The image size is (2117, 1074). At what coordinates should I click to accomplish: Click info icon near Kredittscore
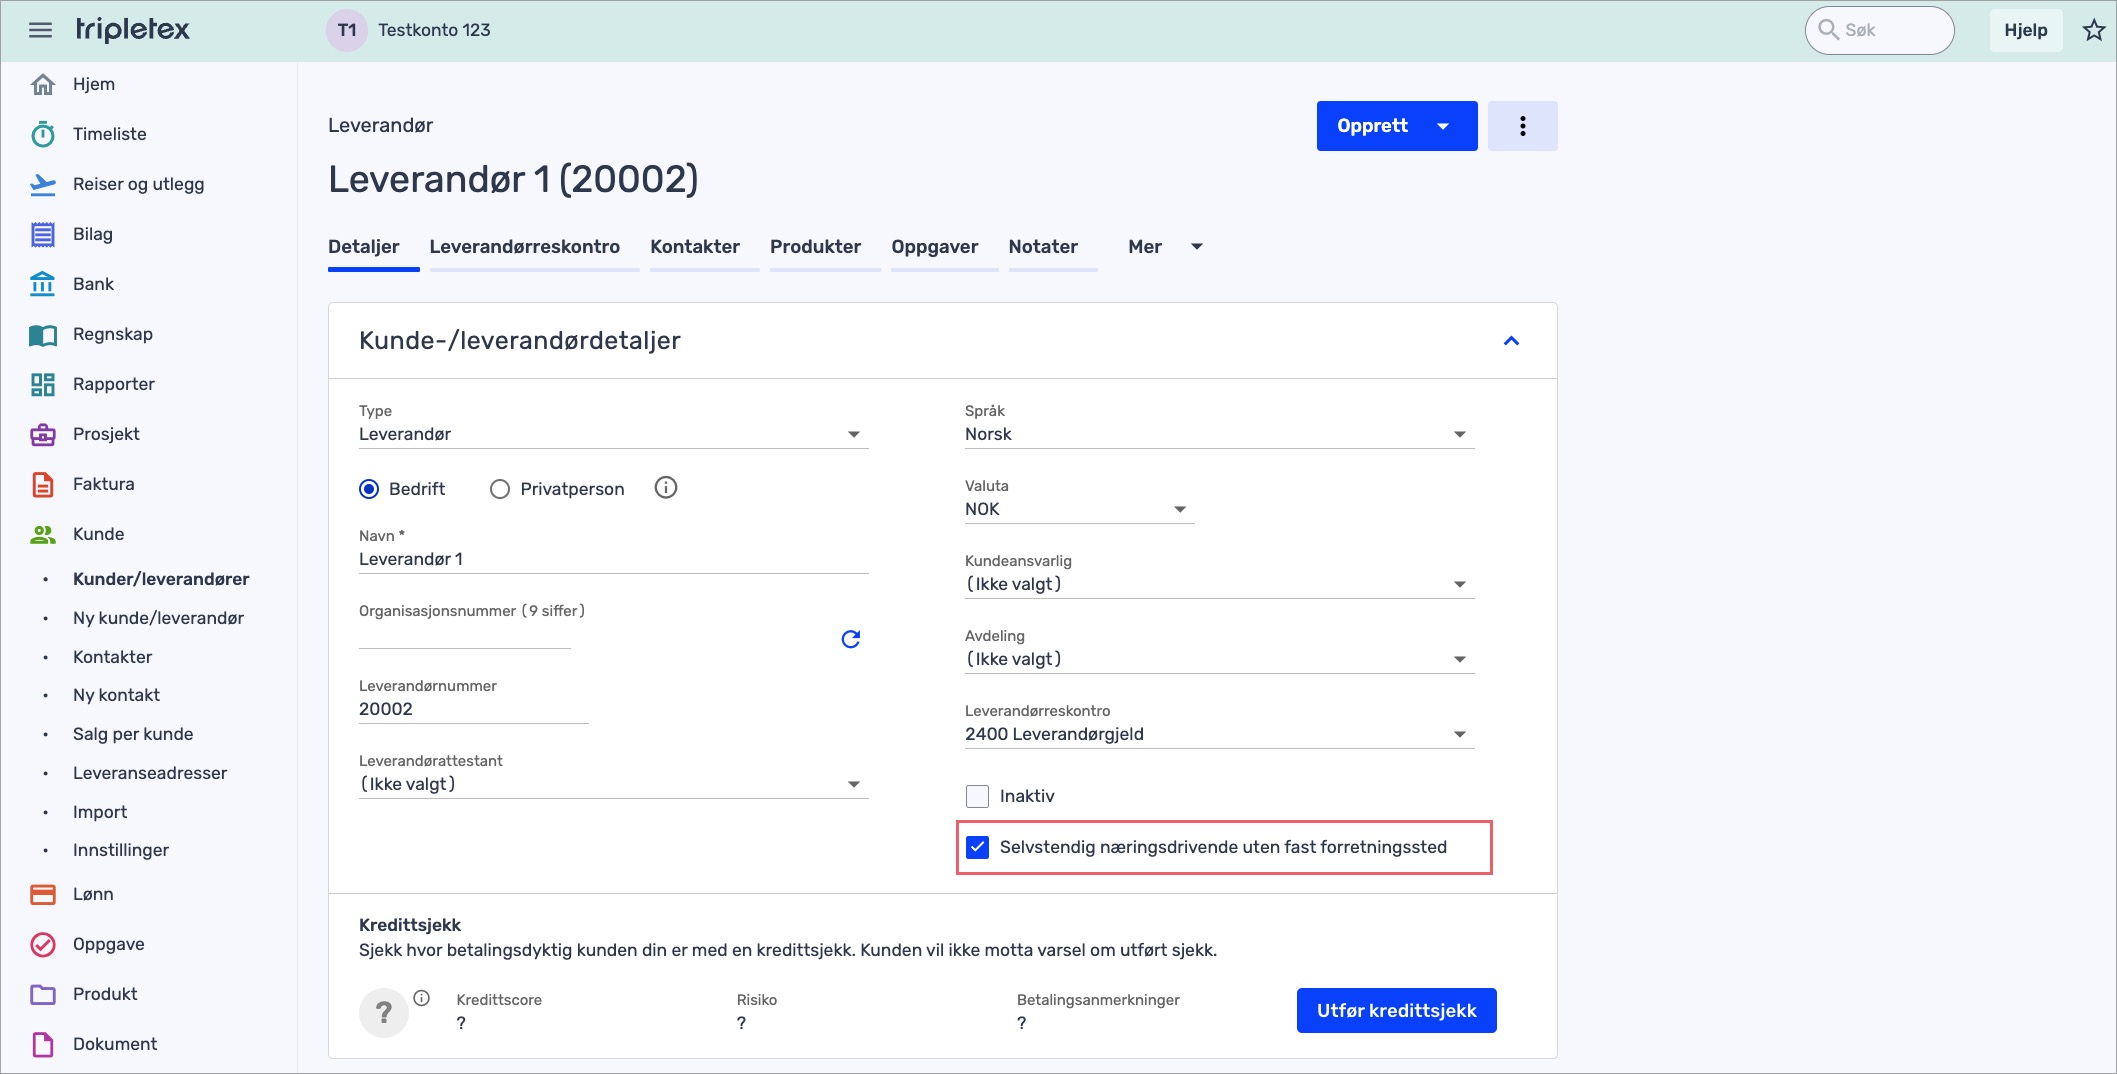422,997
